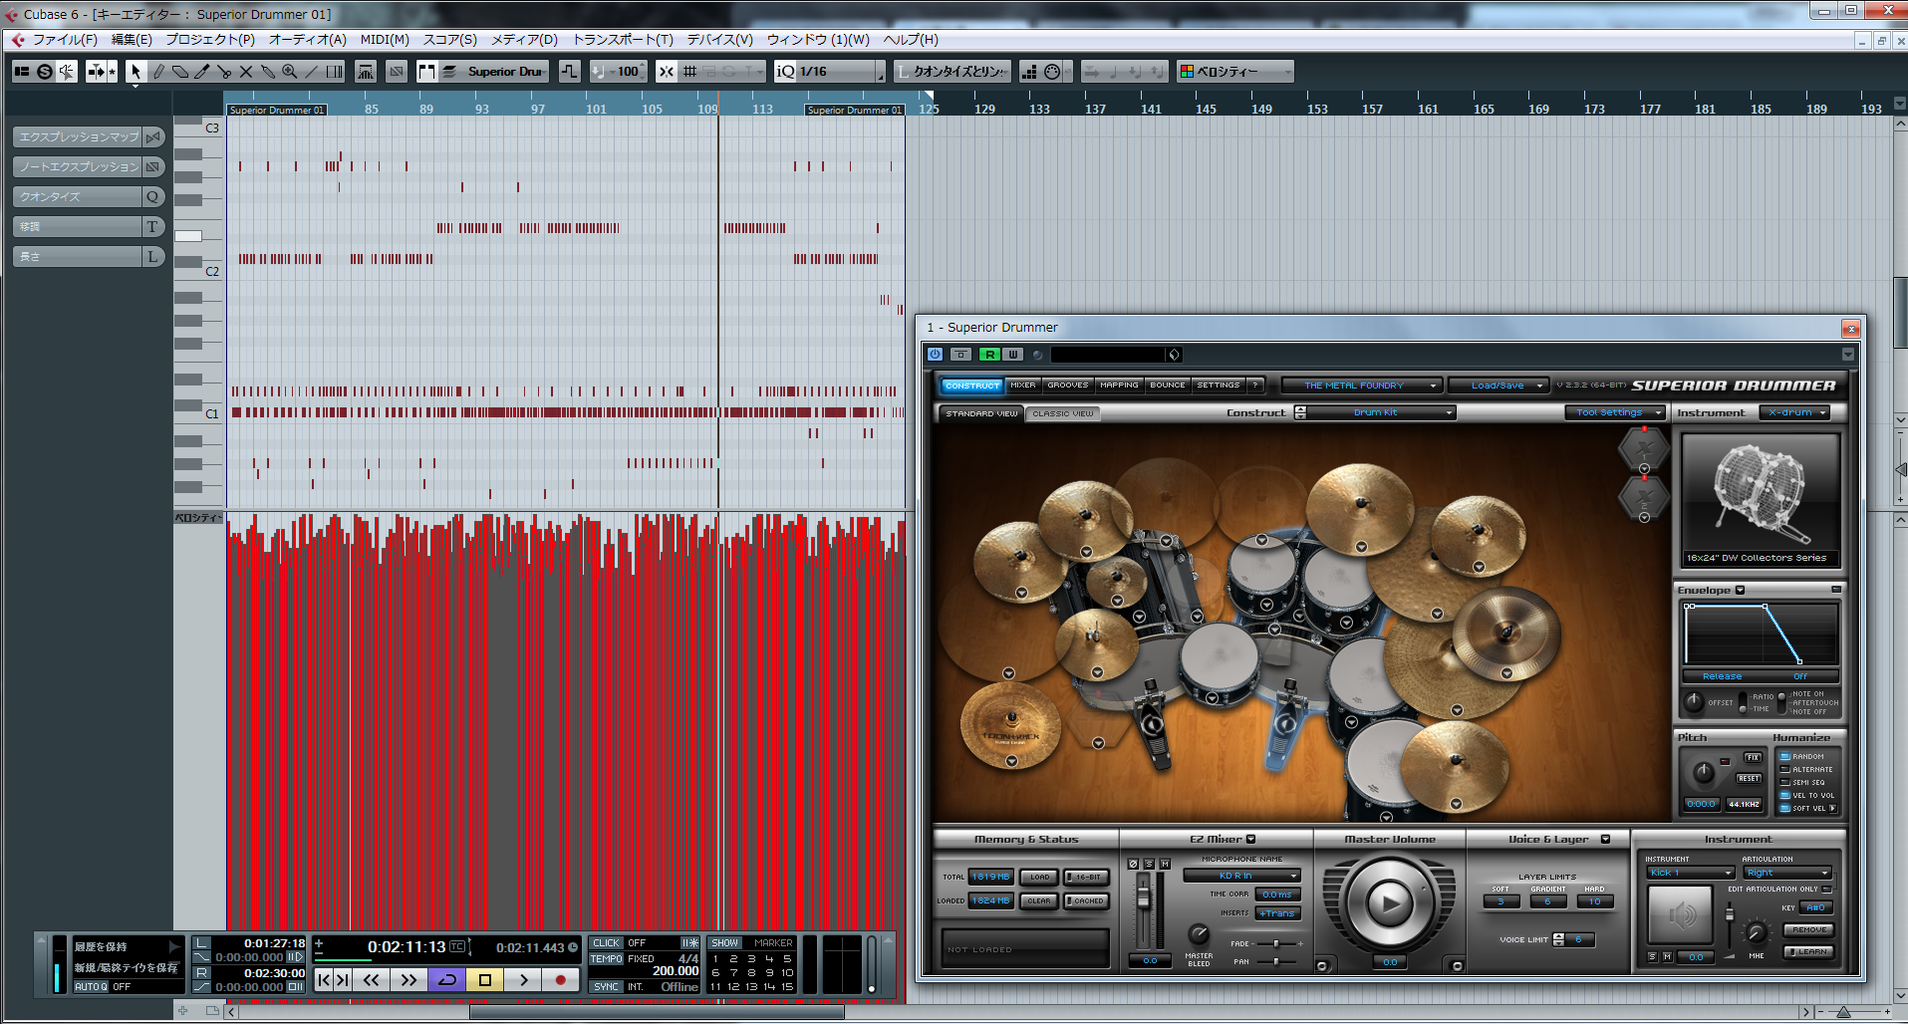Image resolution: width=1908 pixels, height=1024 pixels.
Task: Open the 編集(E) menu
Action: tap(131, 40)
